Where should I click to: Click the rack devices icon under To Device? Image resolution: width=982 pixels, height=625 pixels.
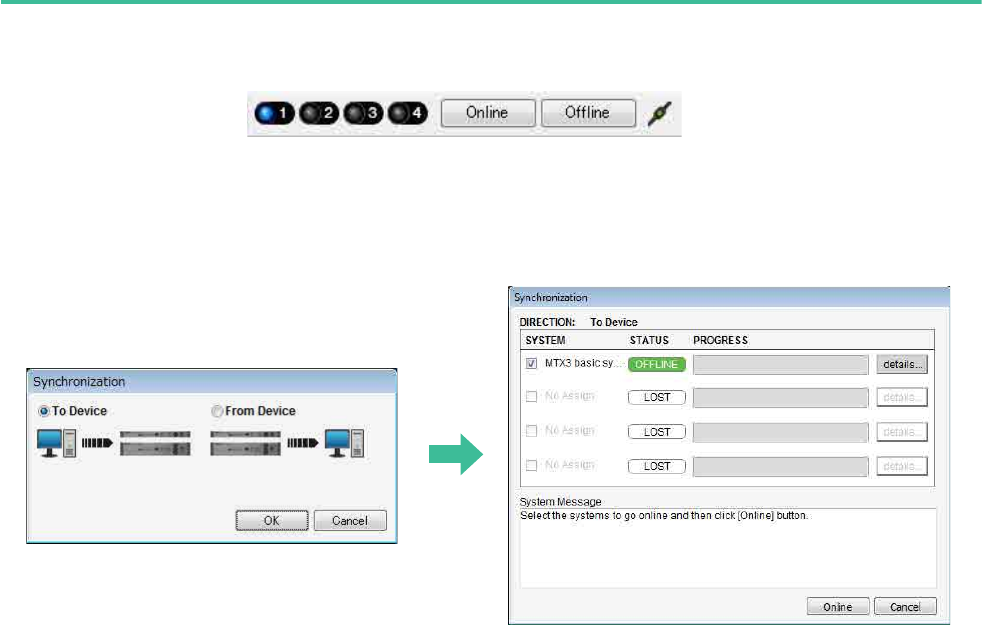[x=155, y=443]
